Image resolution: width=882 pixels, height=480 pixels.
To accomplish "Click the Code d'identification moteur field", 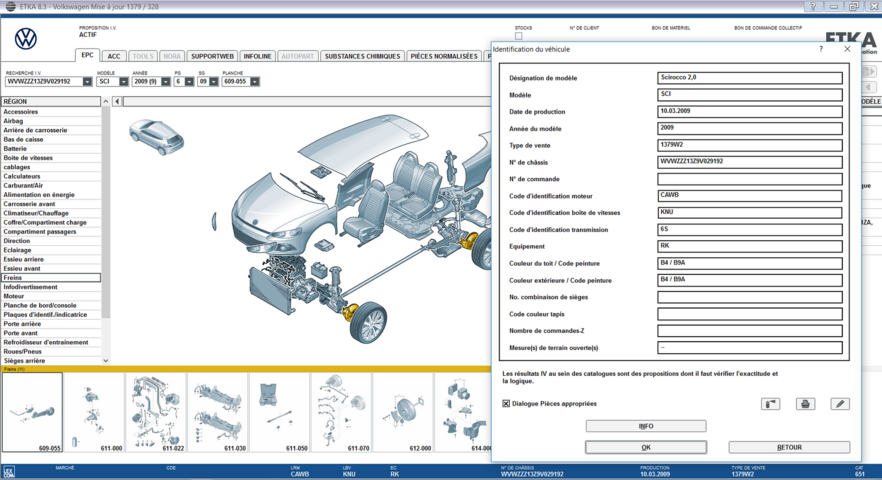I will pyautogui.click(x=749, y=196).
